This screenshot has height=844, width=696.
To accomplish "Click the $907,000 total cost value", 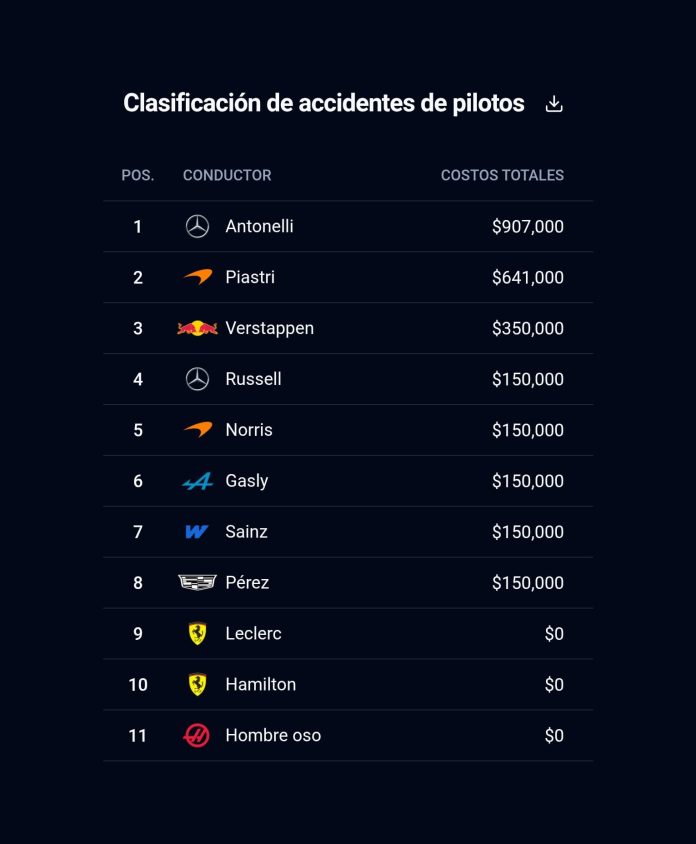I will click(528, 227).
